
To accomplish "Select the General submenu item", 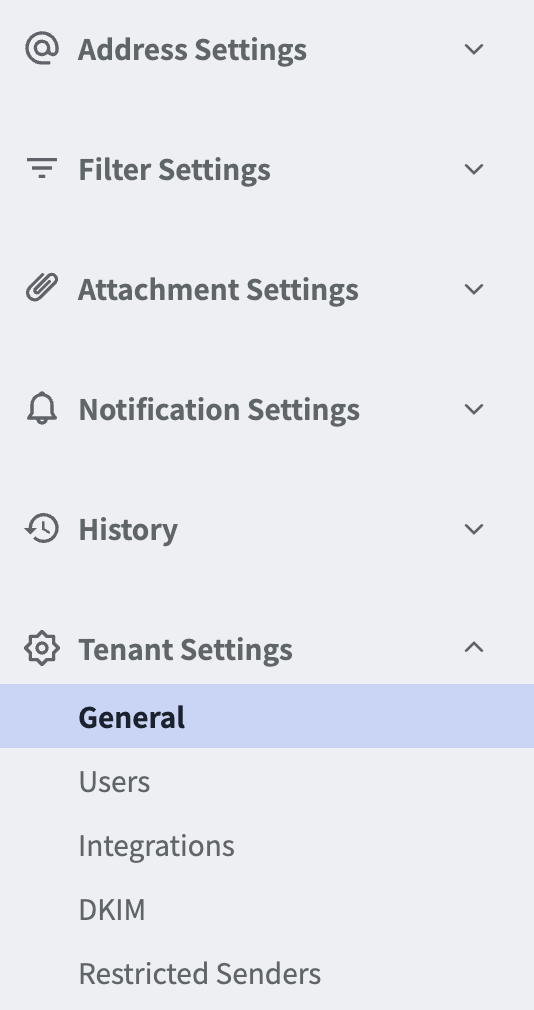I will pos(267,716).
